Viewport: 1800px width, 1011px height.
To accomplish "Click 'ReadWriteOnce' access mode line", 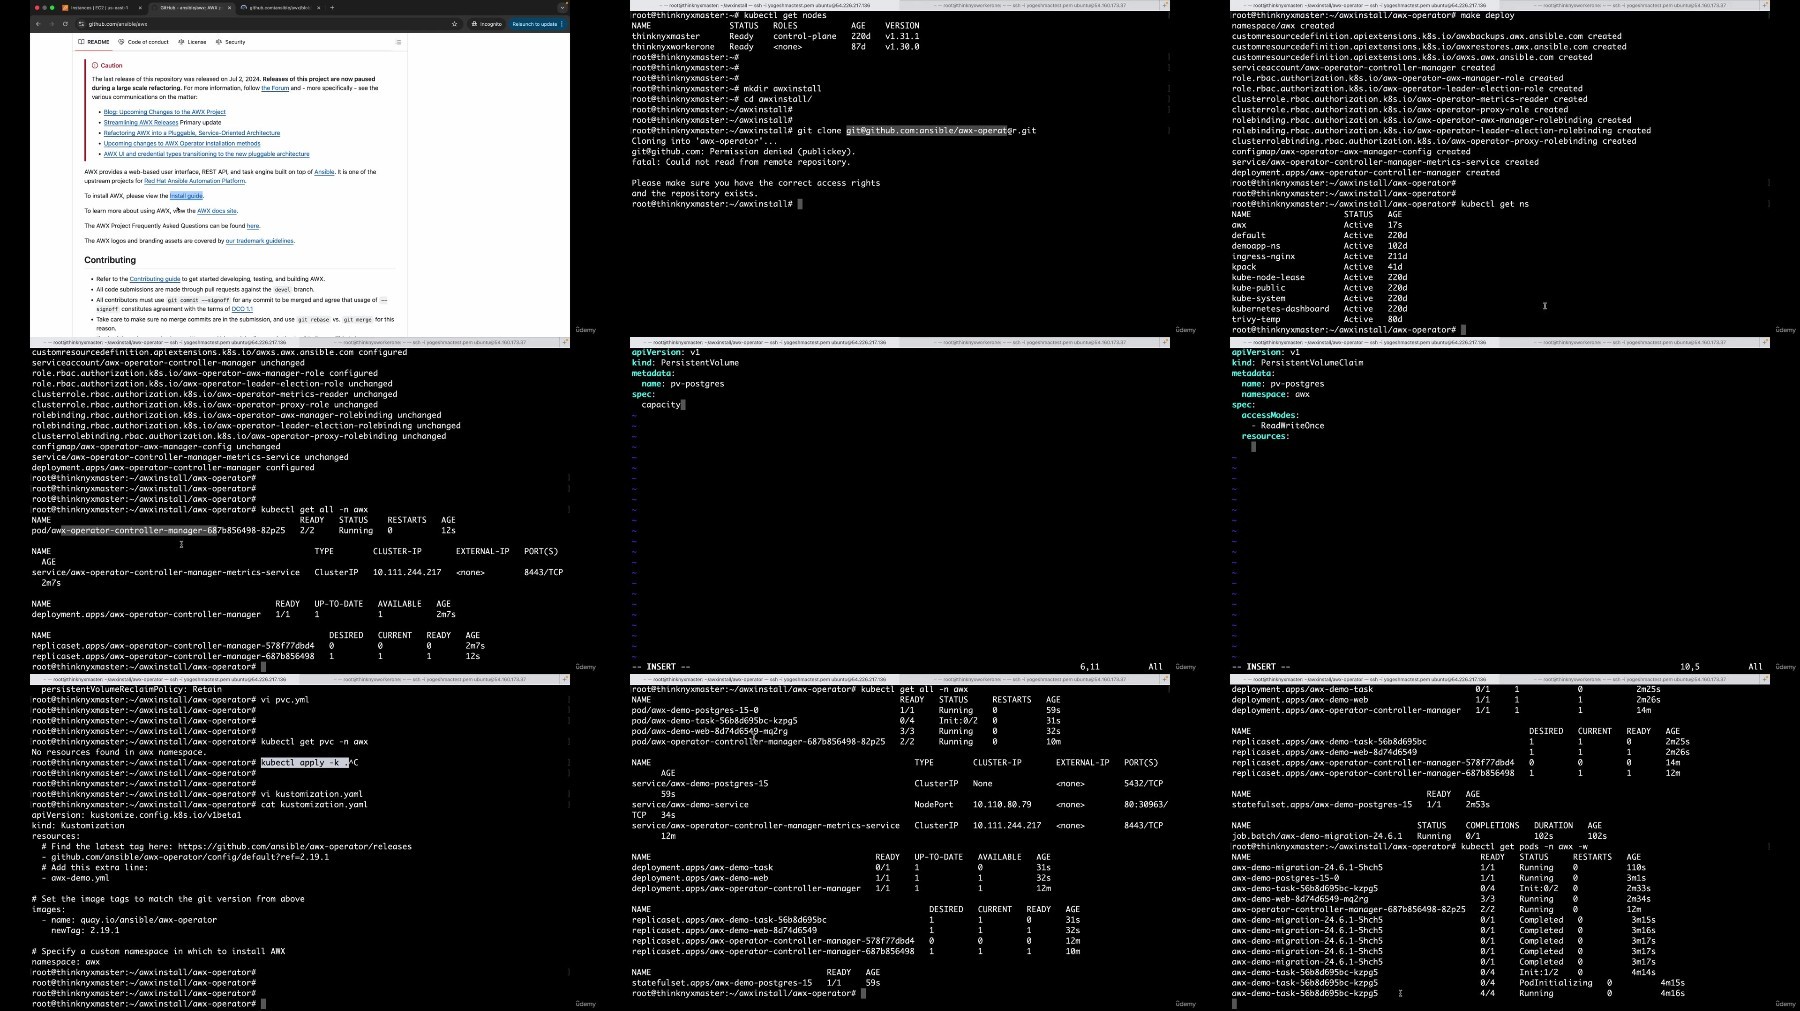I will pos(1292,425).
